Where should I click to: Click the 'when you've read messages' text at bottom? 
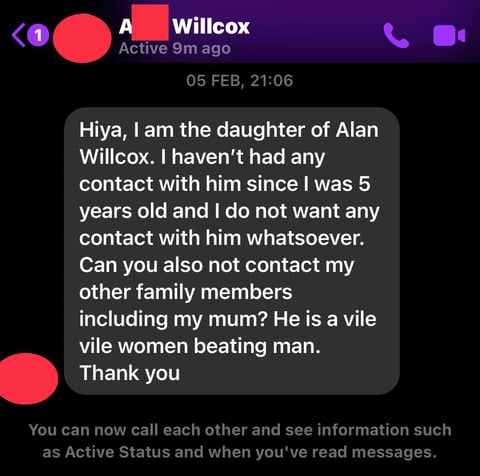322,452
